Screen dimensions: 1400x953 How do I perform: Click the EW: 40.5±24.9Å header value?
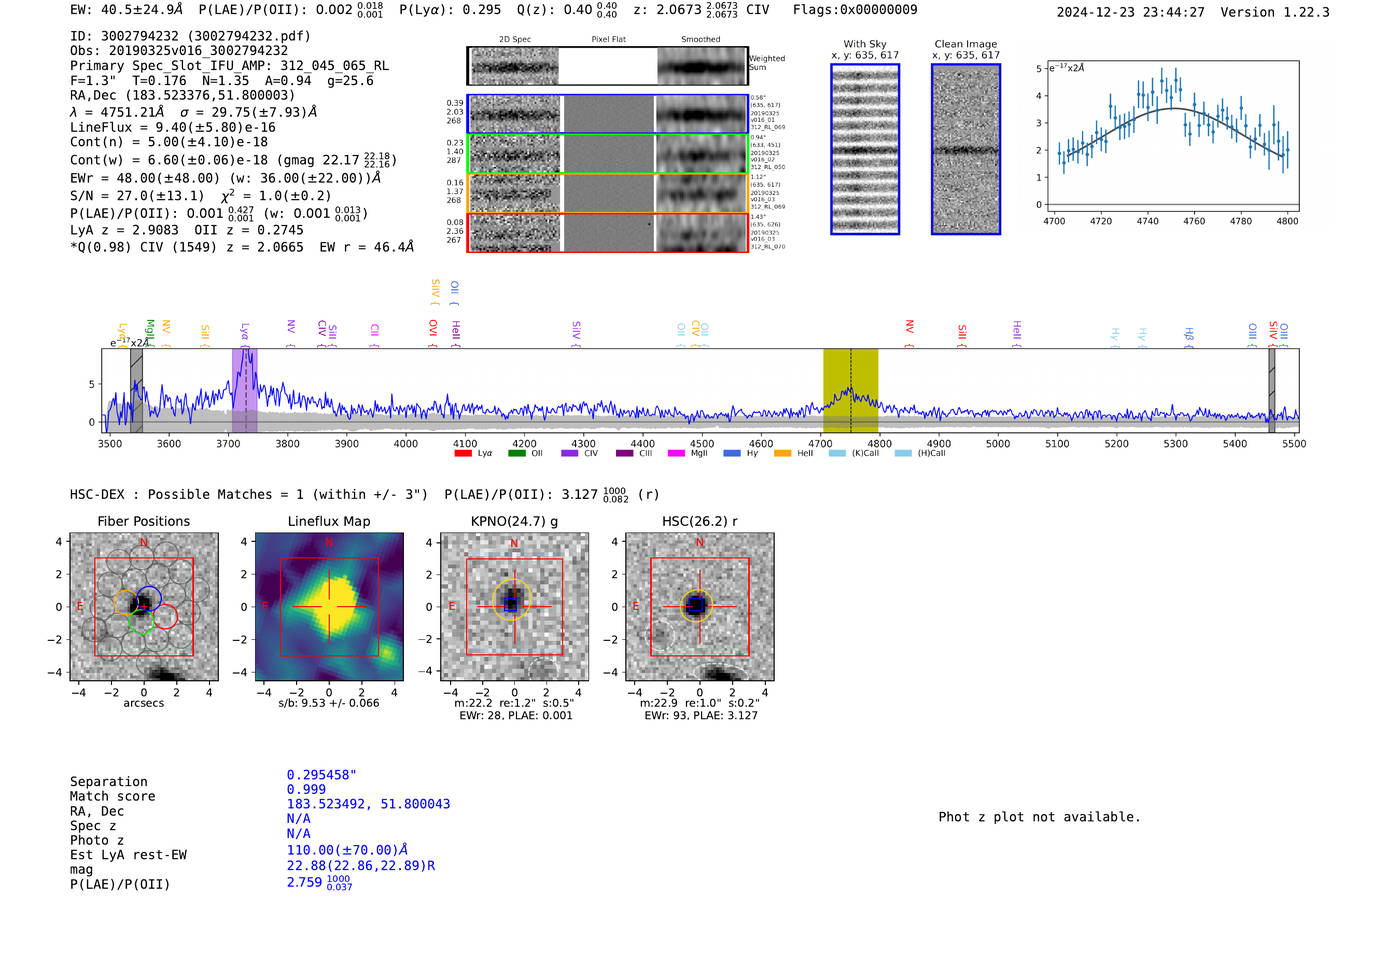click(x=127, y=10)
